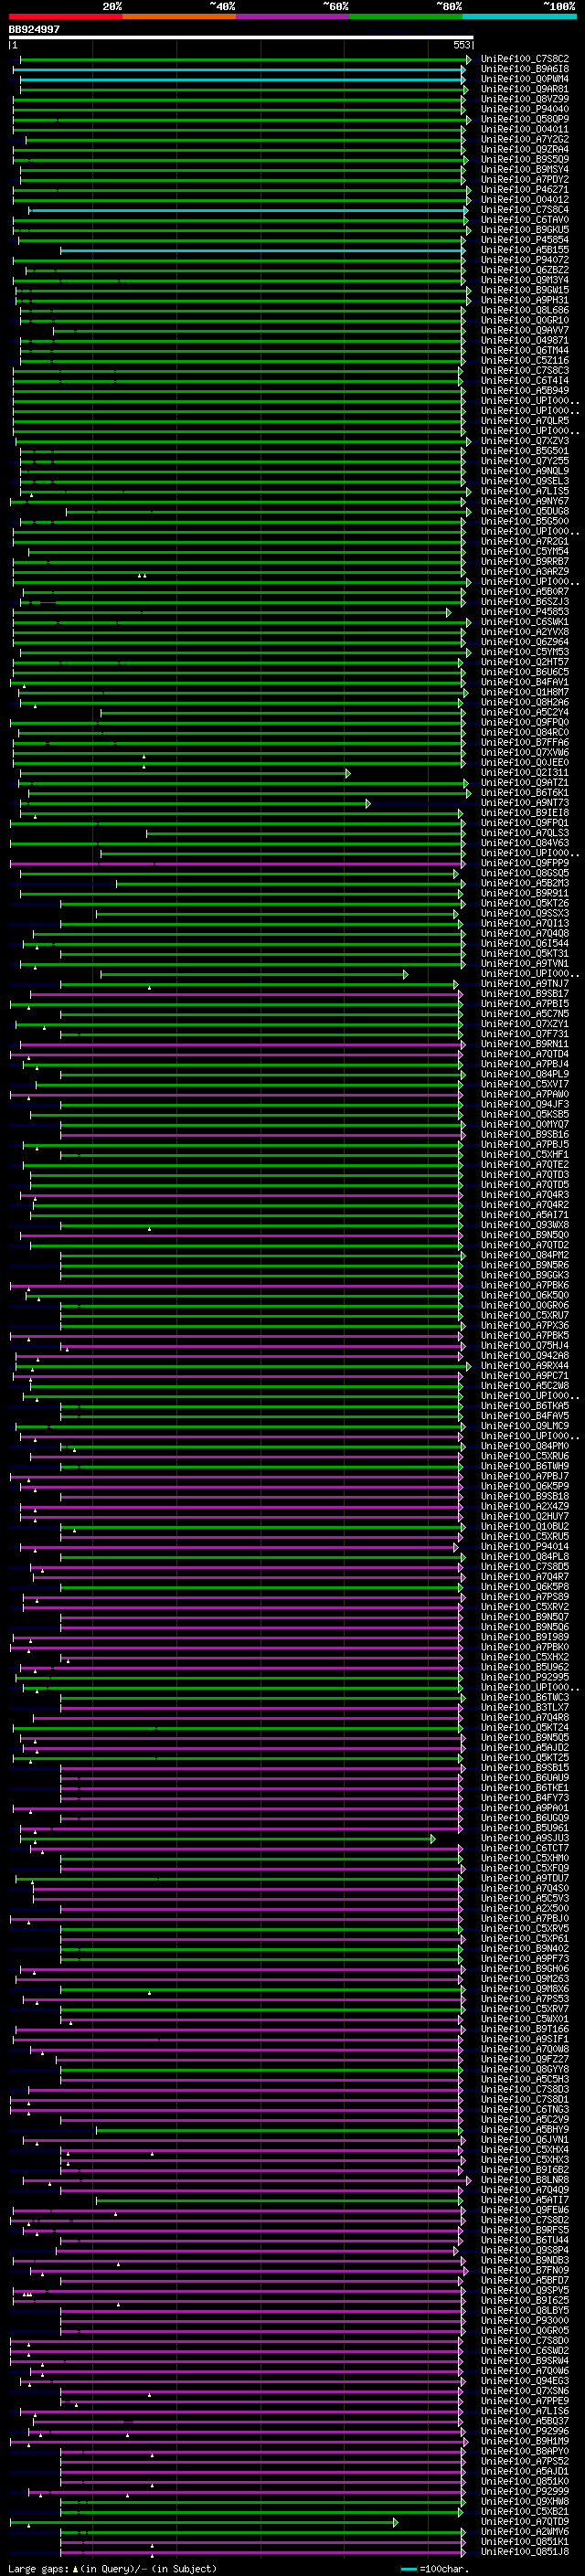Open hit UniRef100_P94040
Viewport: 585px width, 2576px height.
click(525, 109)
